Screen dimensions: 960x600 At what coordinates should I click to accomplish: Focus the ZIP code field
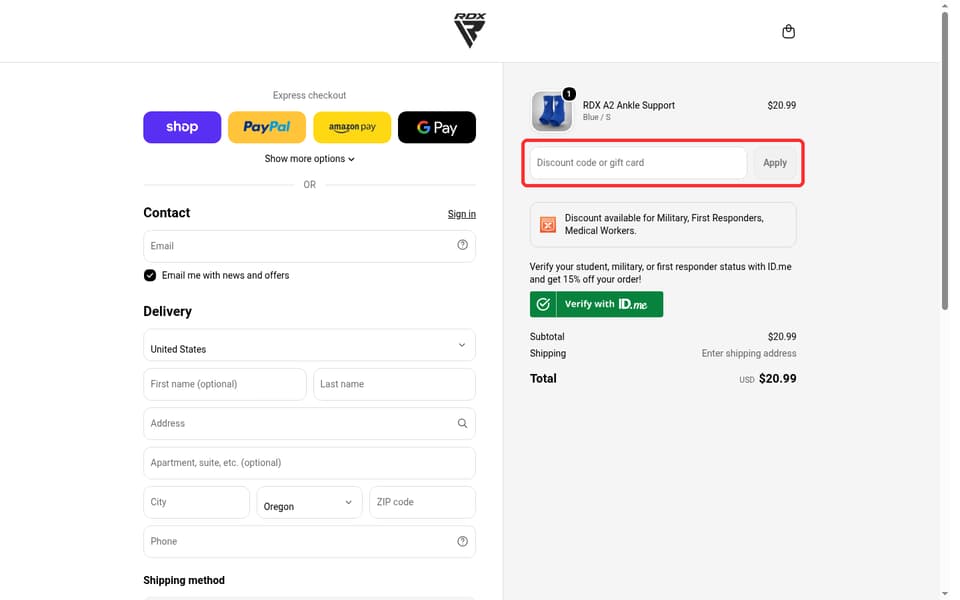pos(422,502)
